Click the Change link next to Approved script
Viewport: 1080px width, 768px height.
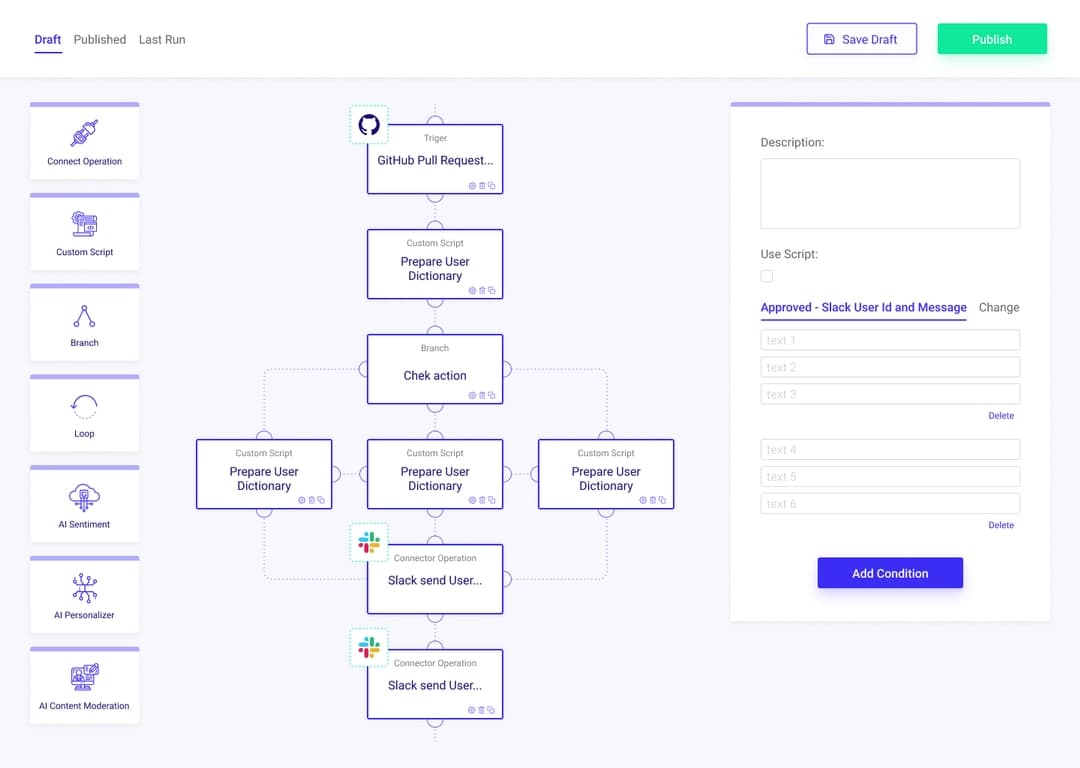[x=998, y=307]
